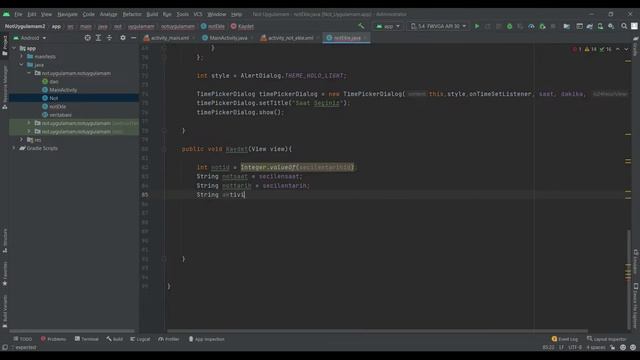Toggle tool window bars icon at bottom left
This screenshot has height=360, width=640.
point(5,347)
